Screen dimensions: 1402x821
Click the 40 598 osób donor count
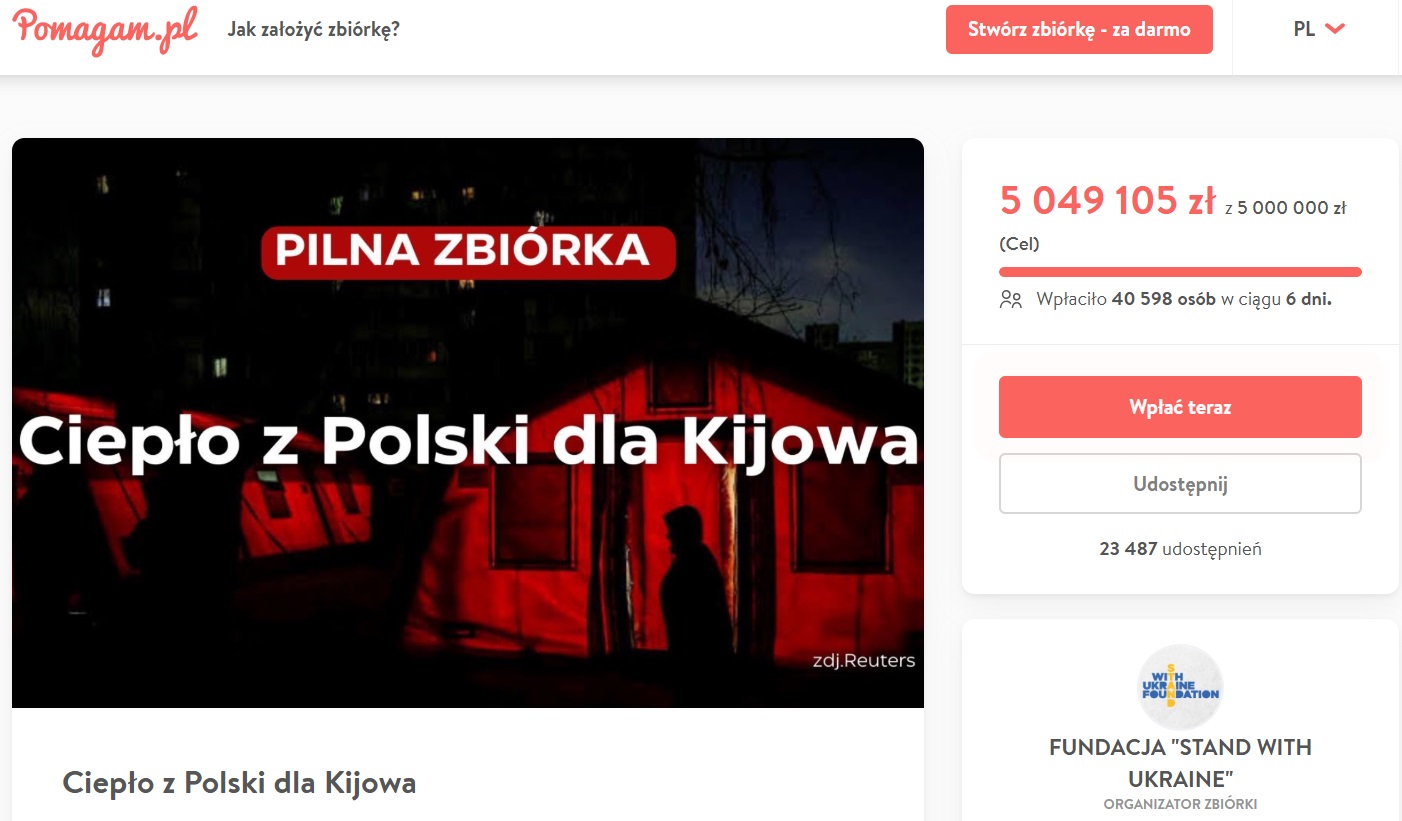[1164, 299]
